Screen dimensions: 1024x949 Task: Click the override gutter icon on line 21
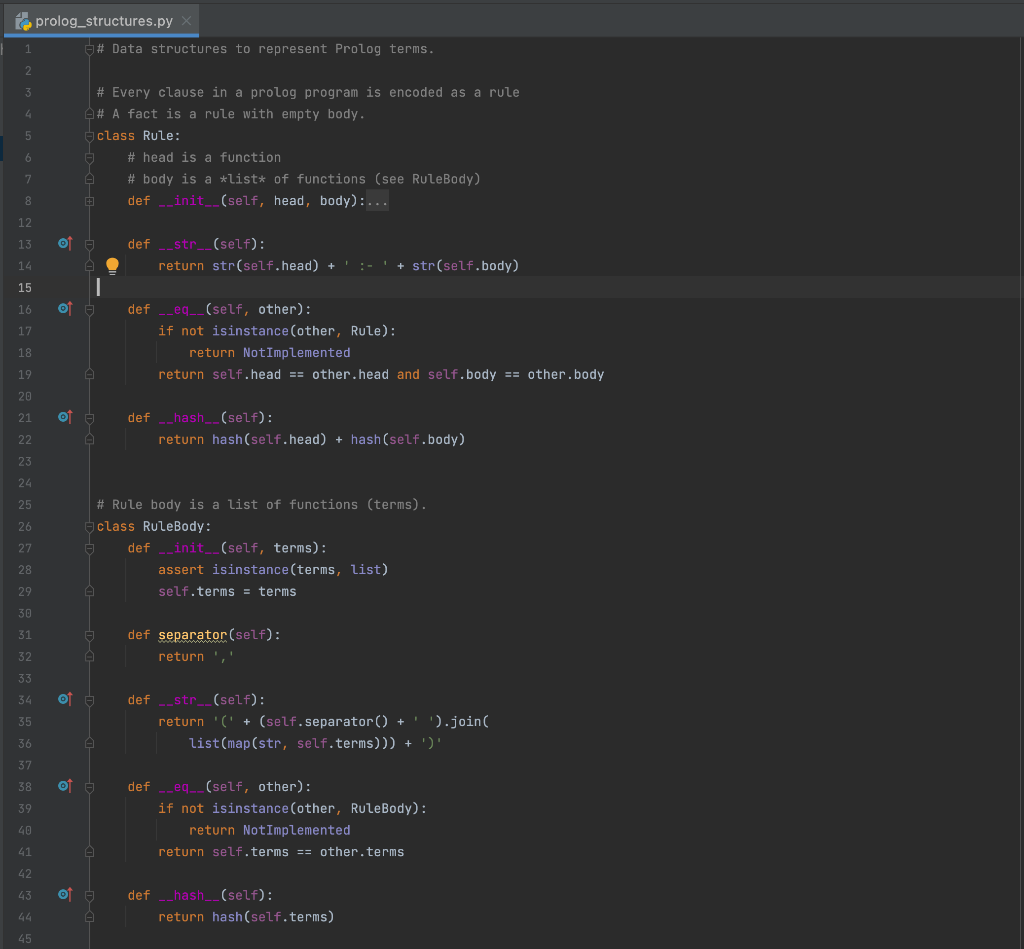(65, 417)
